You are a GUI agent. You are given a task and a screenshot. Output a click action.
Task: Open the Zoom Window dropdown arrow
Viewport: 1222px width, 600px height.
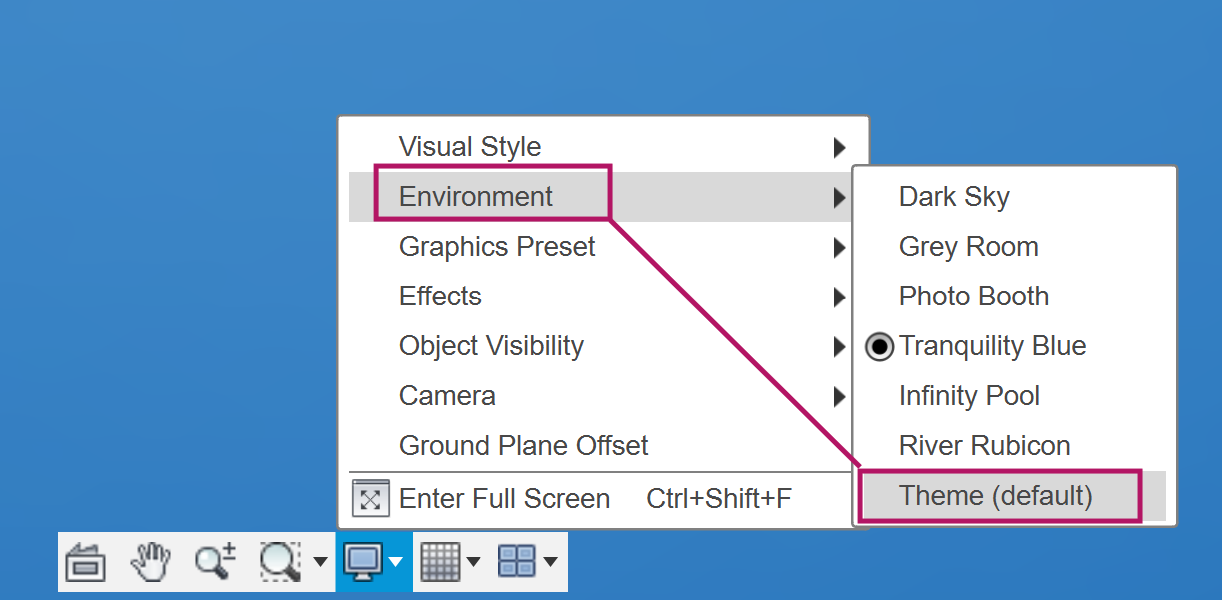tap(320, 562)
